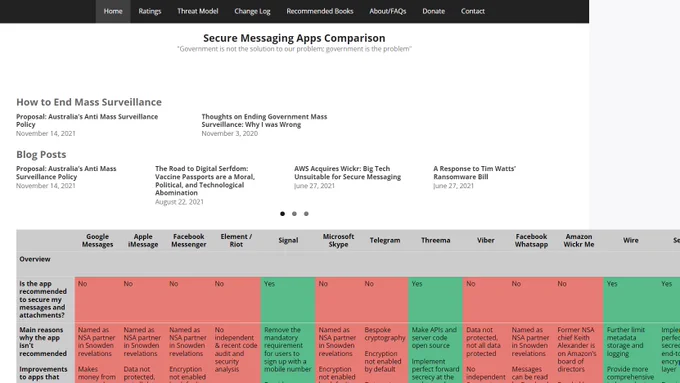The image size is (680, 383).
Task: Switch to second blog carousel dot
Action: 294,213
